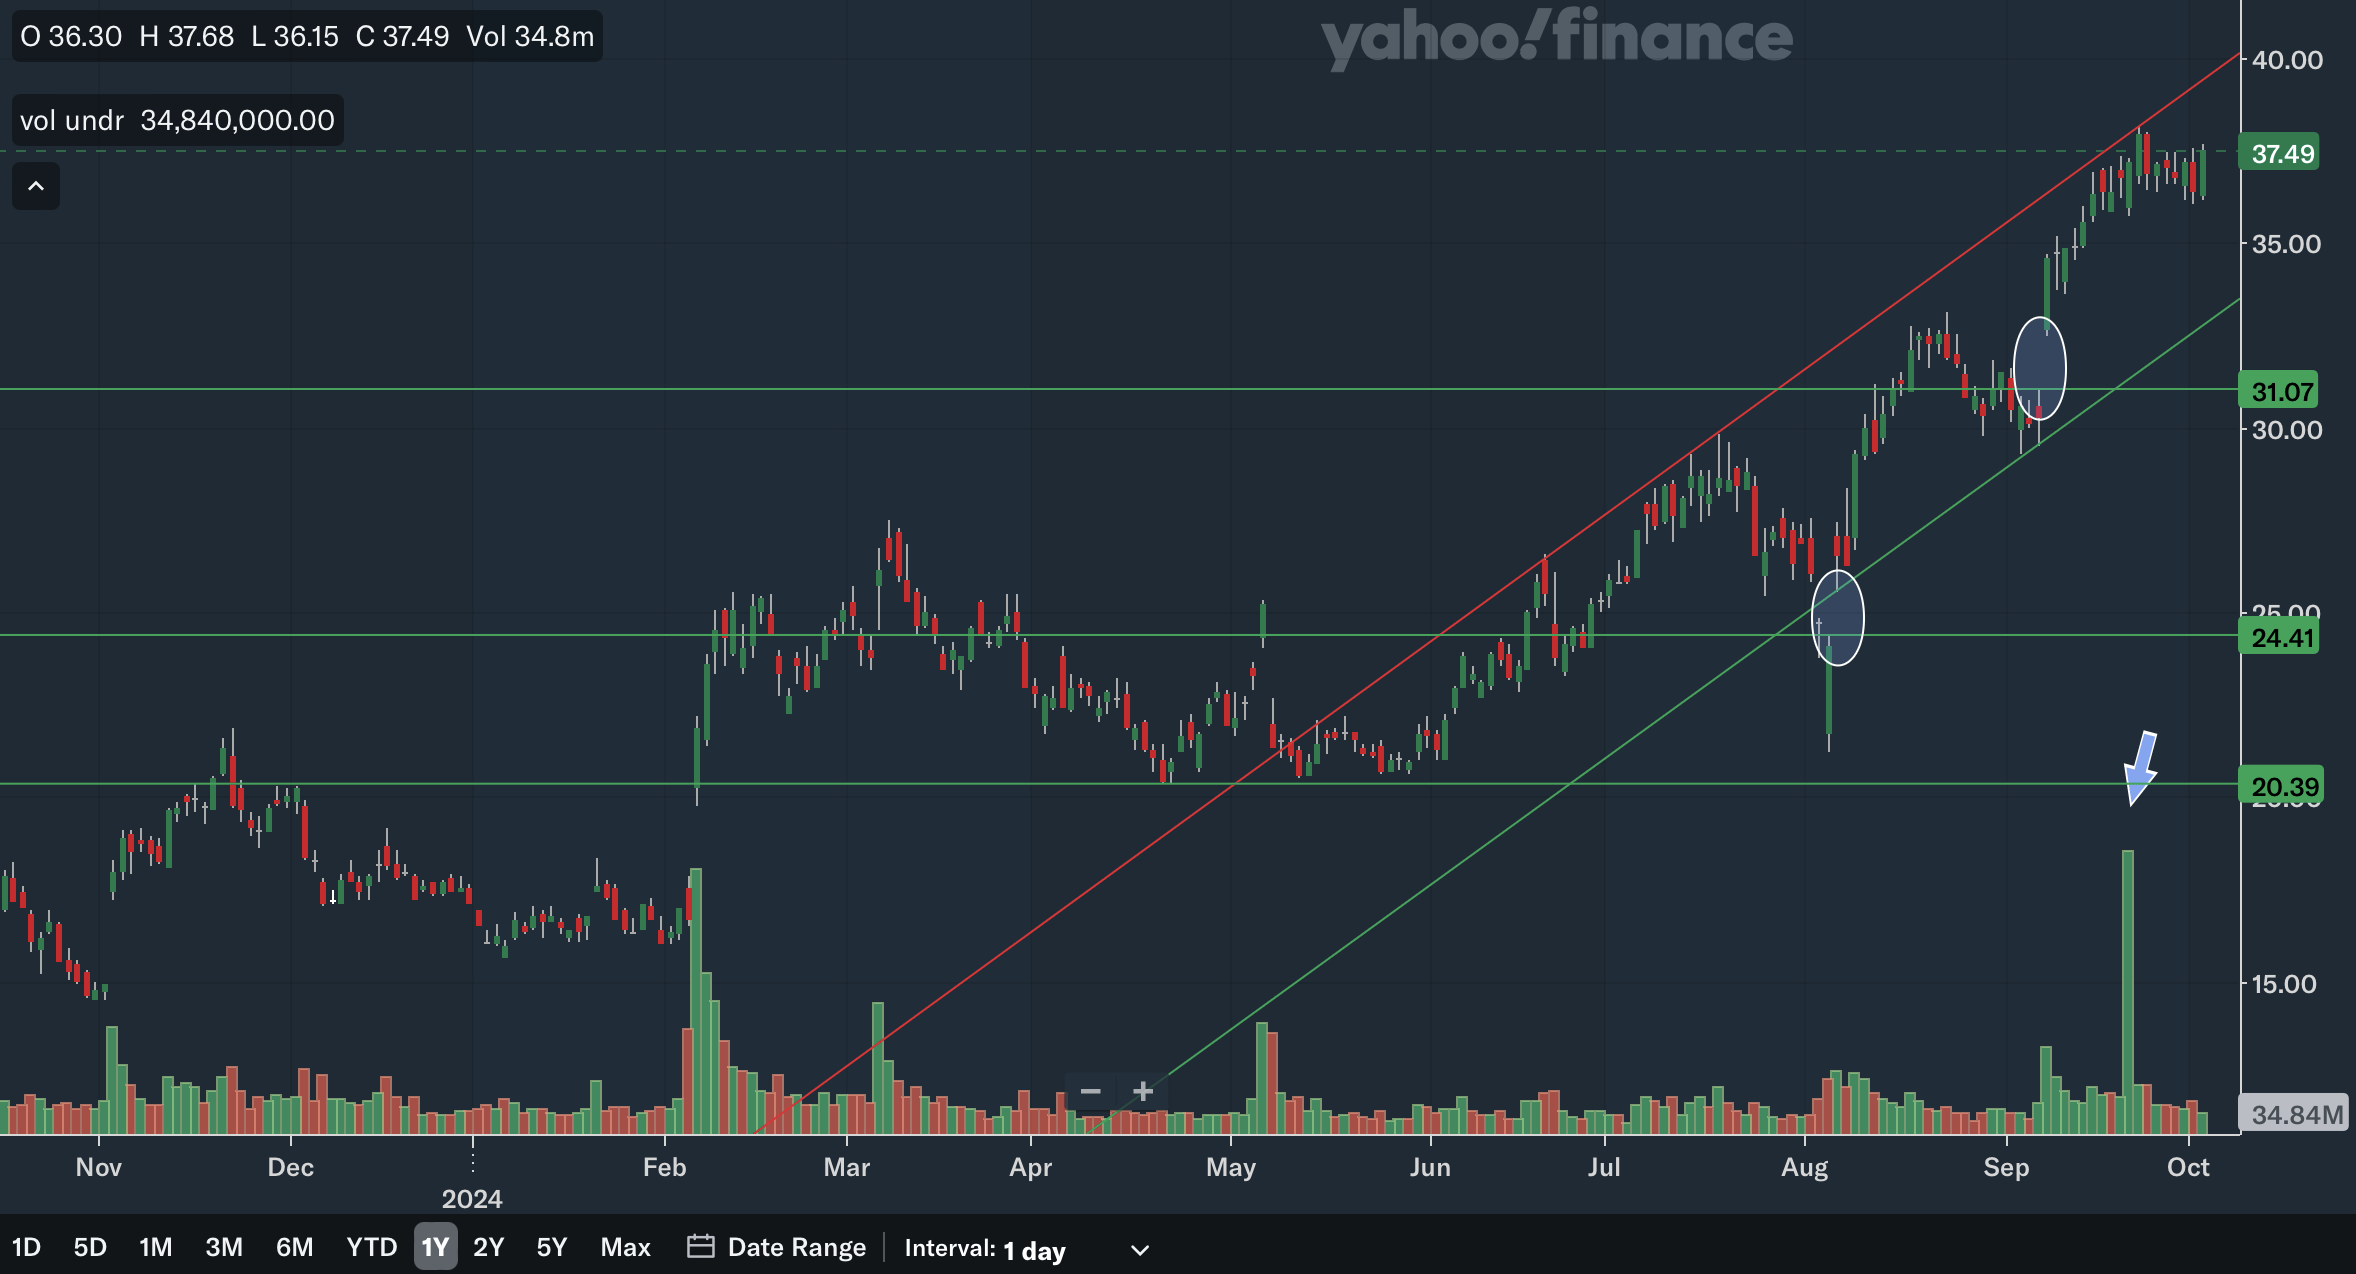
Task: Click the chevron next to Interval
Action: (1139, 1250)
